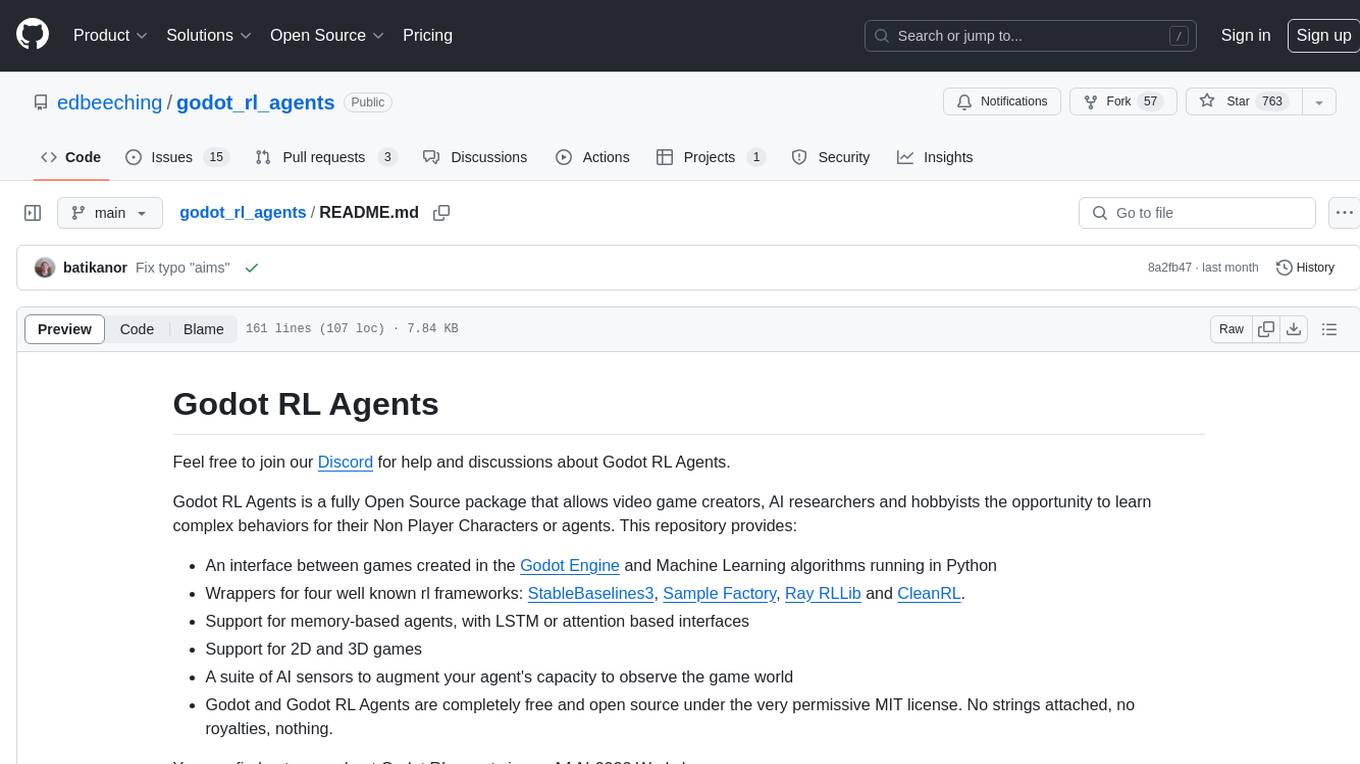Open godot_rl_agents repository link
Screen dimensions: 1360x764
255,102
